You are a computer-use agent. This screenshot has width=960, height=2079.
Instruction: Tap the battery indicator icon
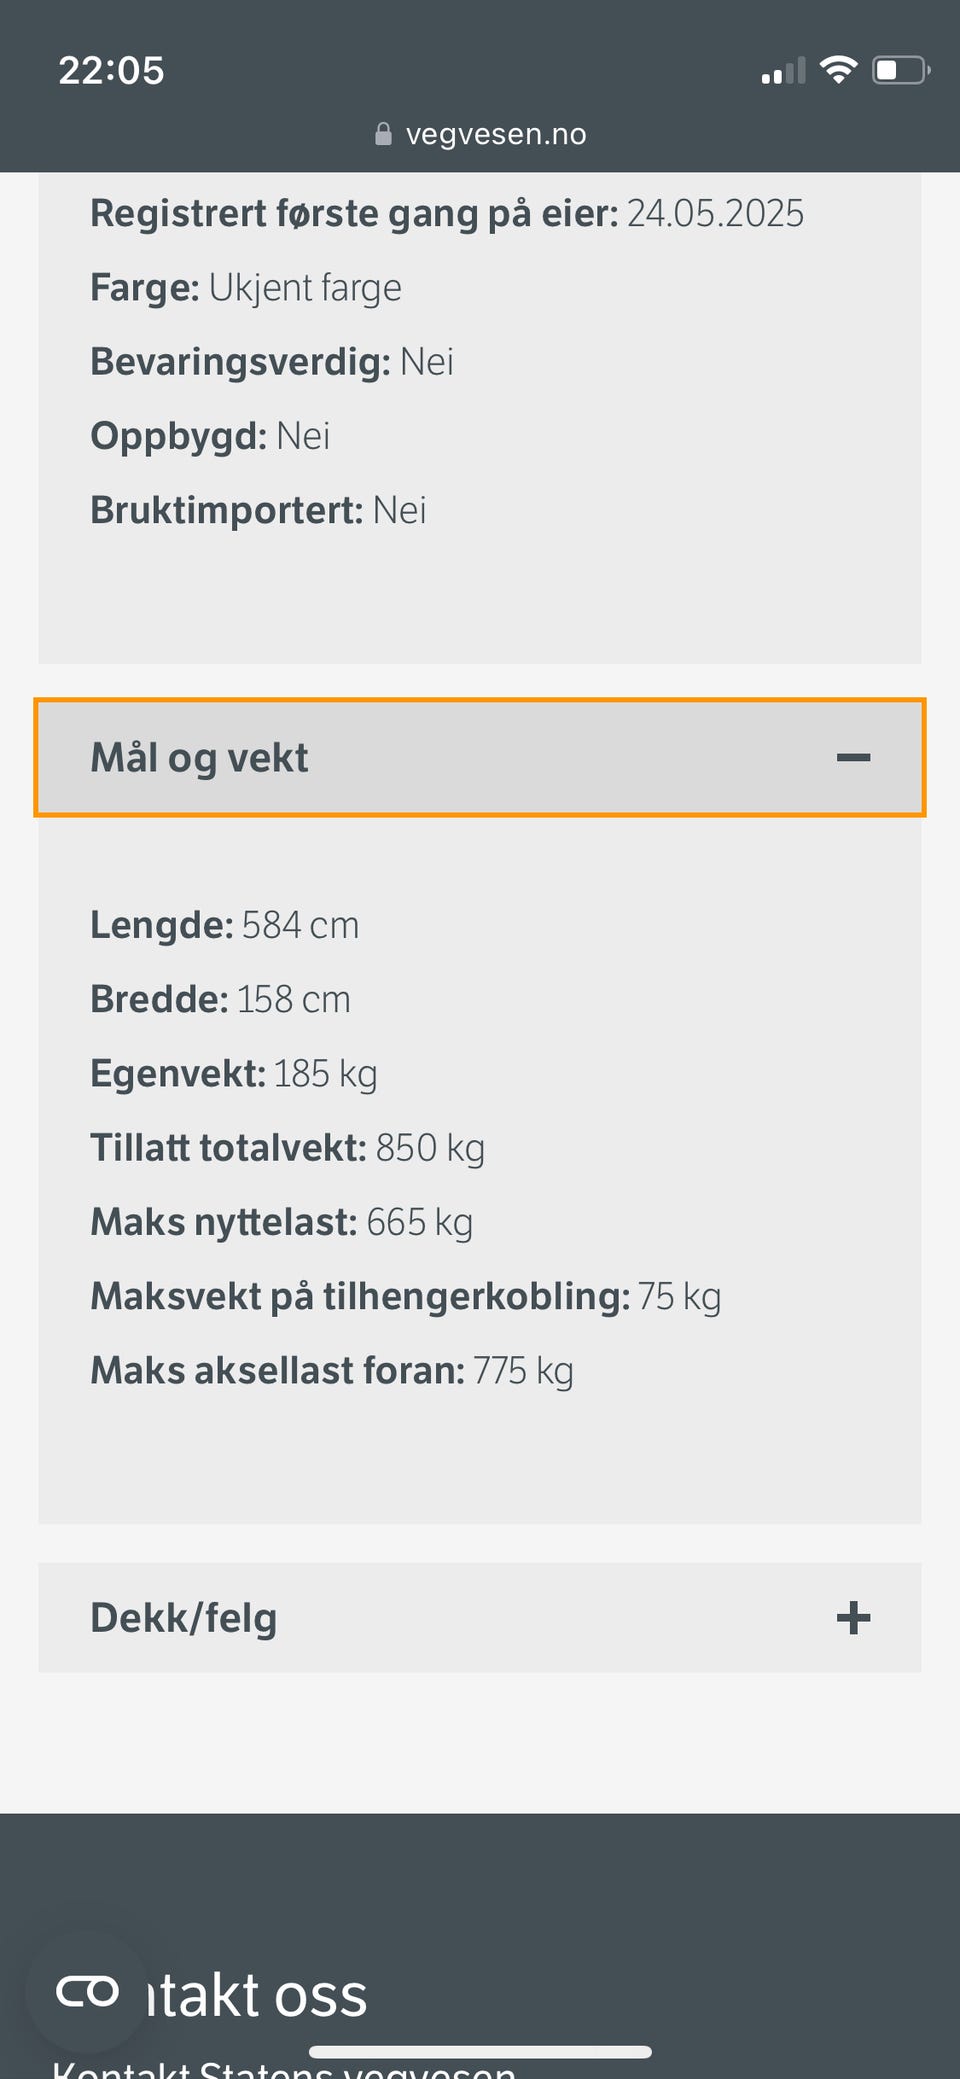tap(900, 70)
